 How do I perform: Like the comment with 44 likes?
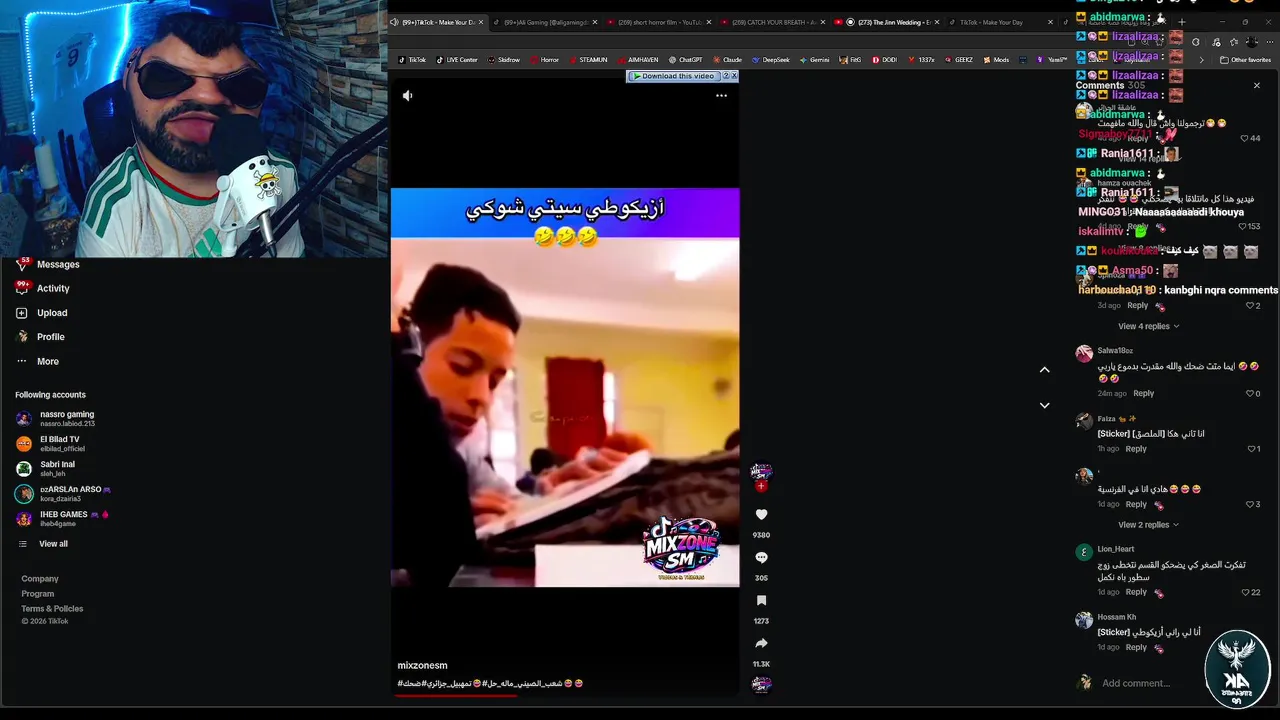pos(1245,138)
